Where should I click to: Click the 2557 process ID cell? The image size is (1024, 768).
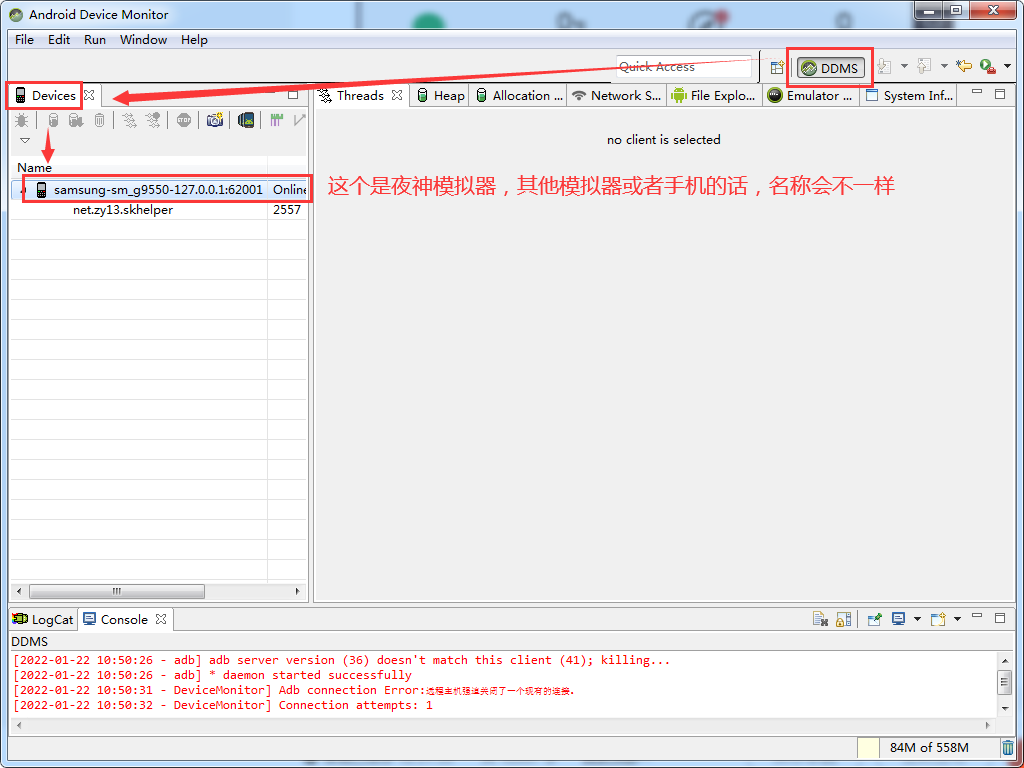click(x=287, y=210)
